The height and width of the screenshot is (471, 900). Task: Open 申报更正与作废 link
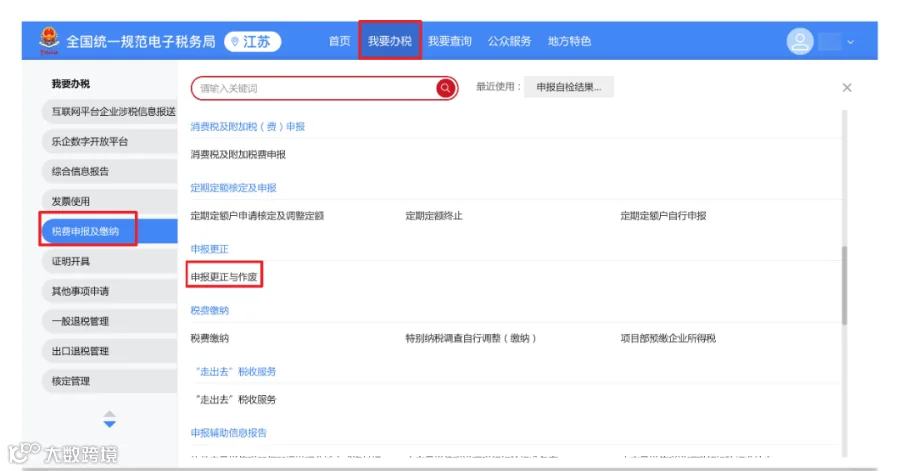pos(224,277)
